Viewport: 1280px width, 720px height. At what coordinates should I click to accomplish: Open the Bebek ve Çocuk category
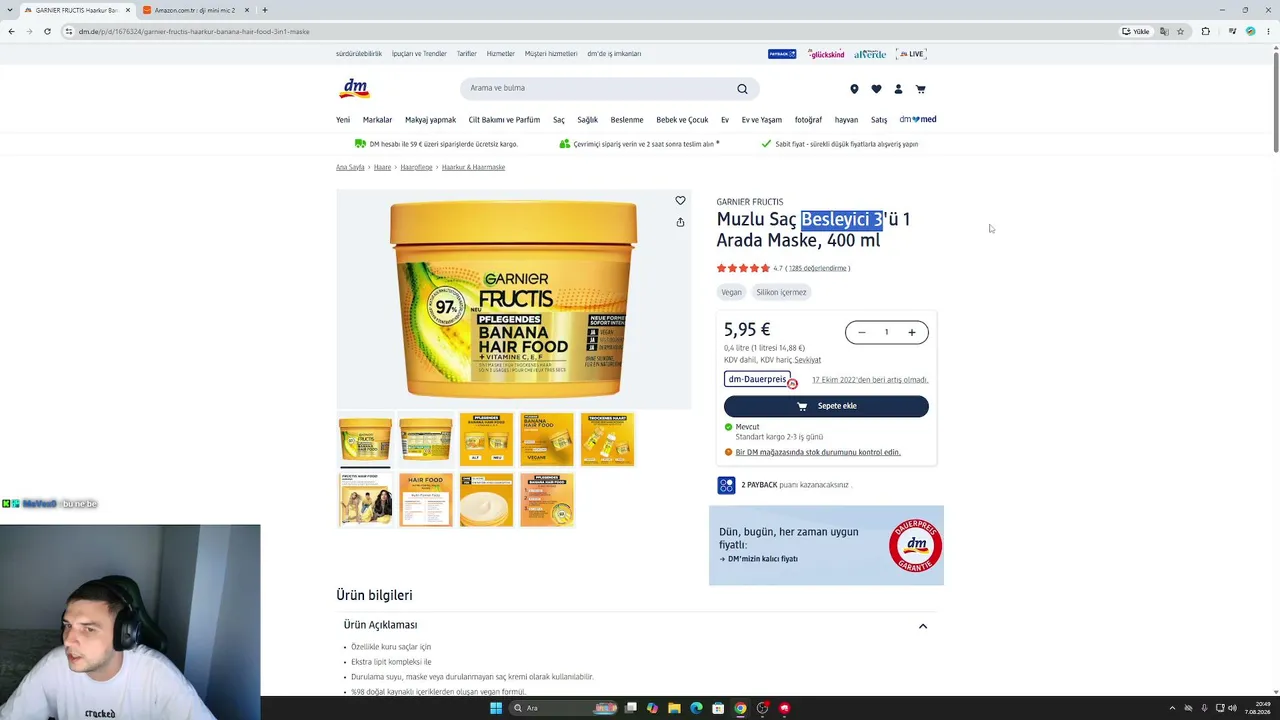coord(682,120)
